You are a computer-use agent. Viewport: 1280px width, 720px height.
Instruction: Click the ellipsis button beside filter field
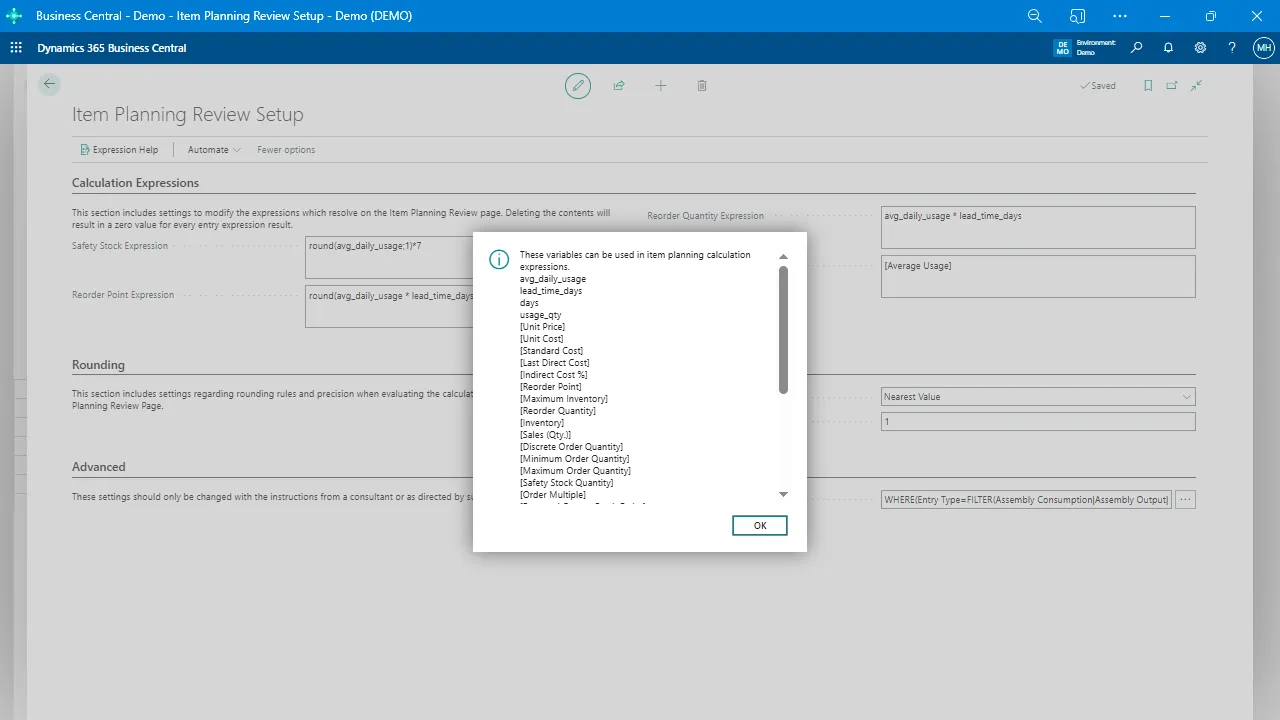1185,499
